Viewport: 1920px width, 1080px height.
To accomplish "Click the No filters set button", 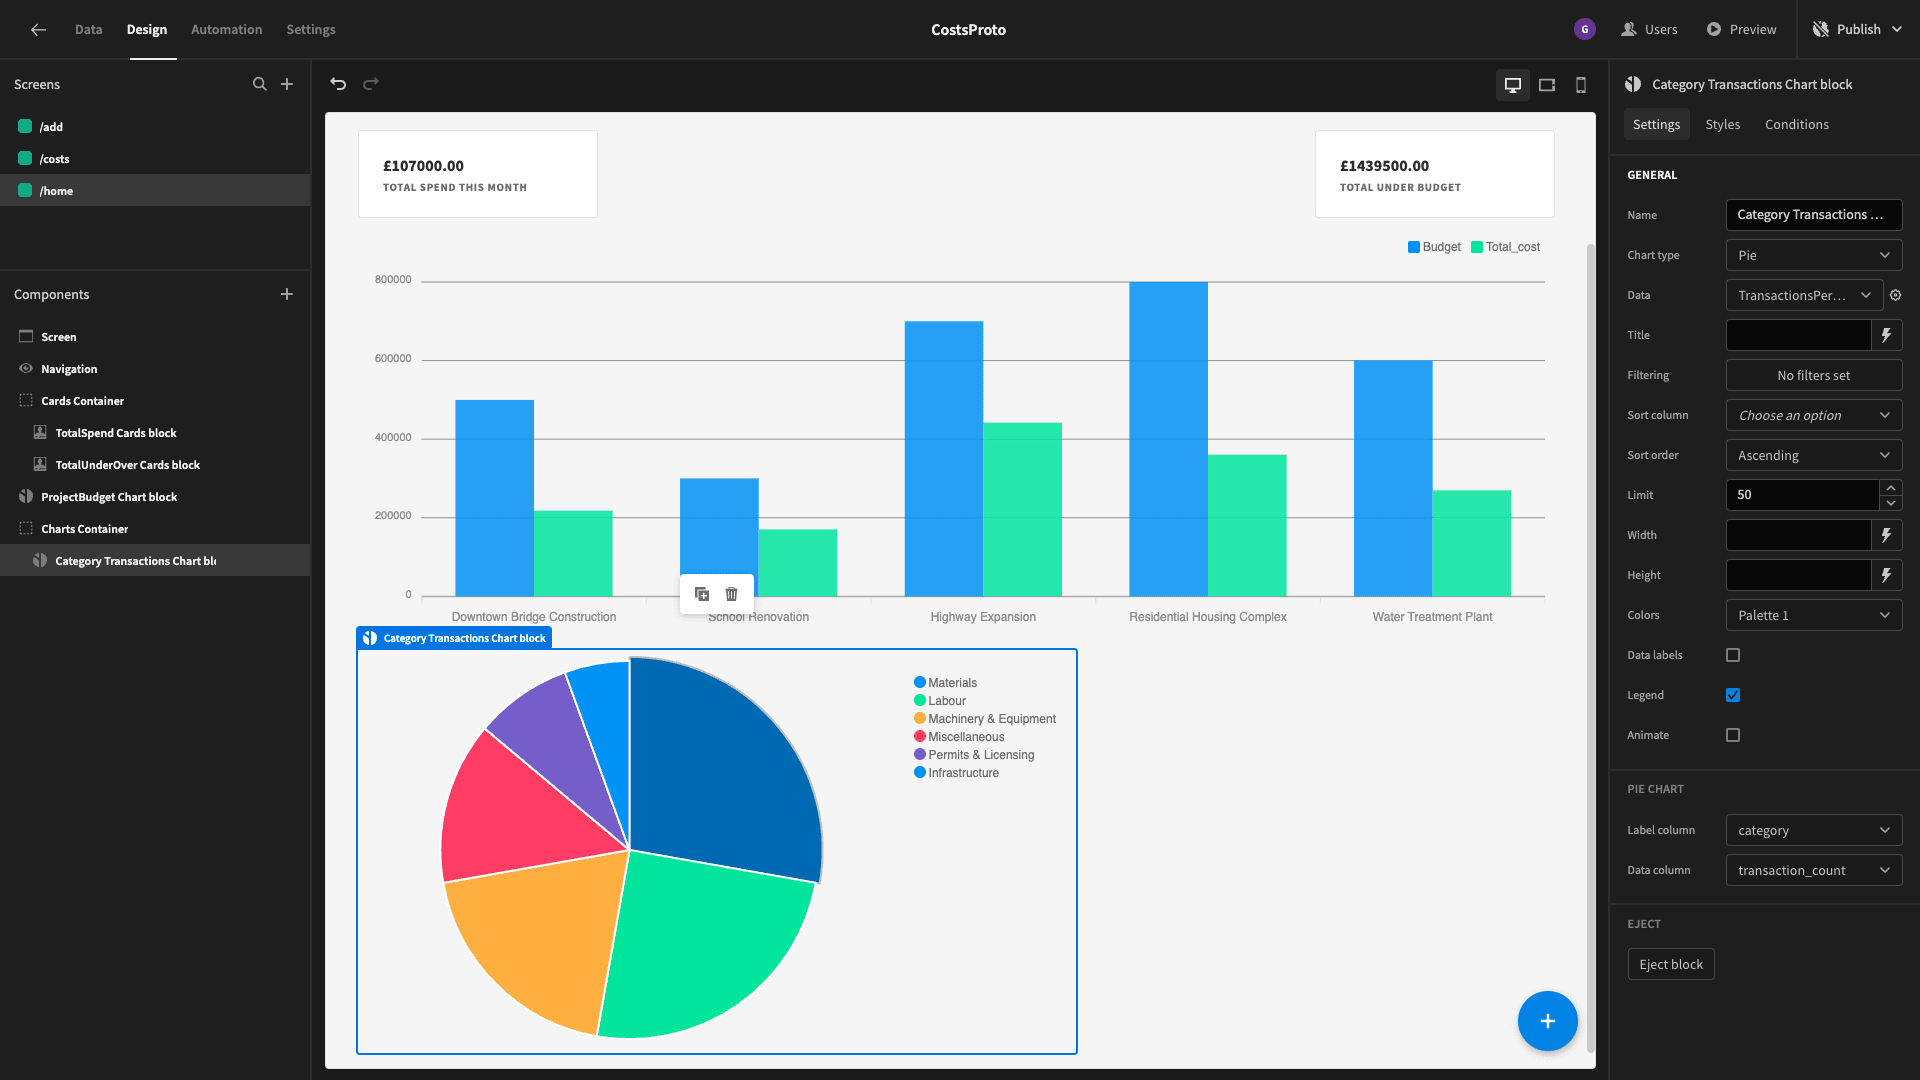I will point(1814,375).
